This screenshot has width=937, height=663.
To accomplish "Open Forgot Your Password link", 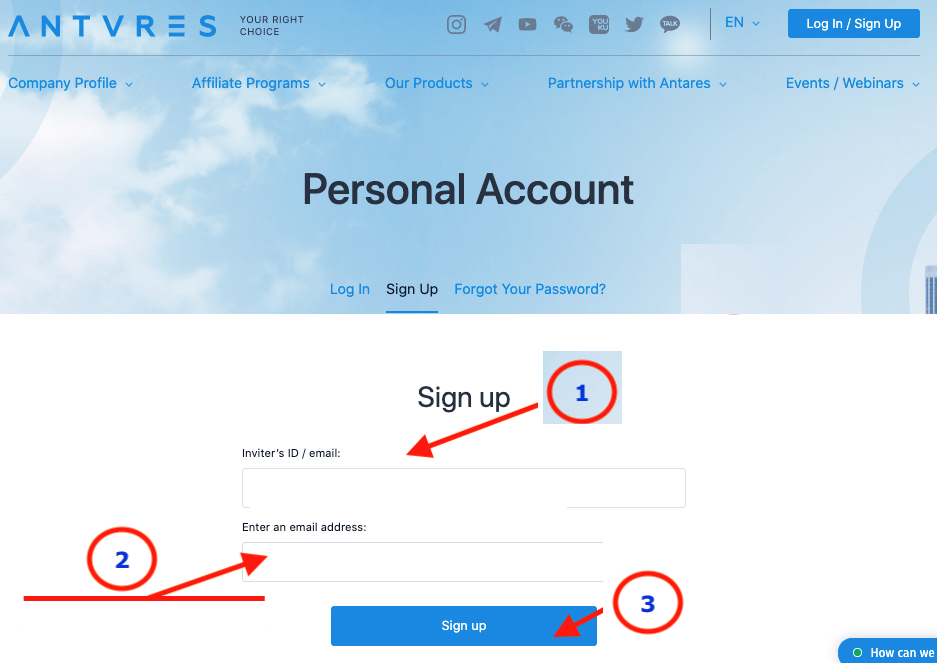I will 530,289.
